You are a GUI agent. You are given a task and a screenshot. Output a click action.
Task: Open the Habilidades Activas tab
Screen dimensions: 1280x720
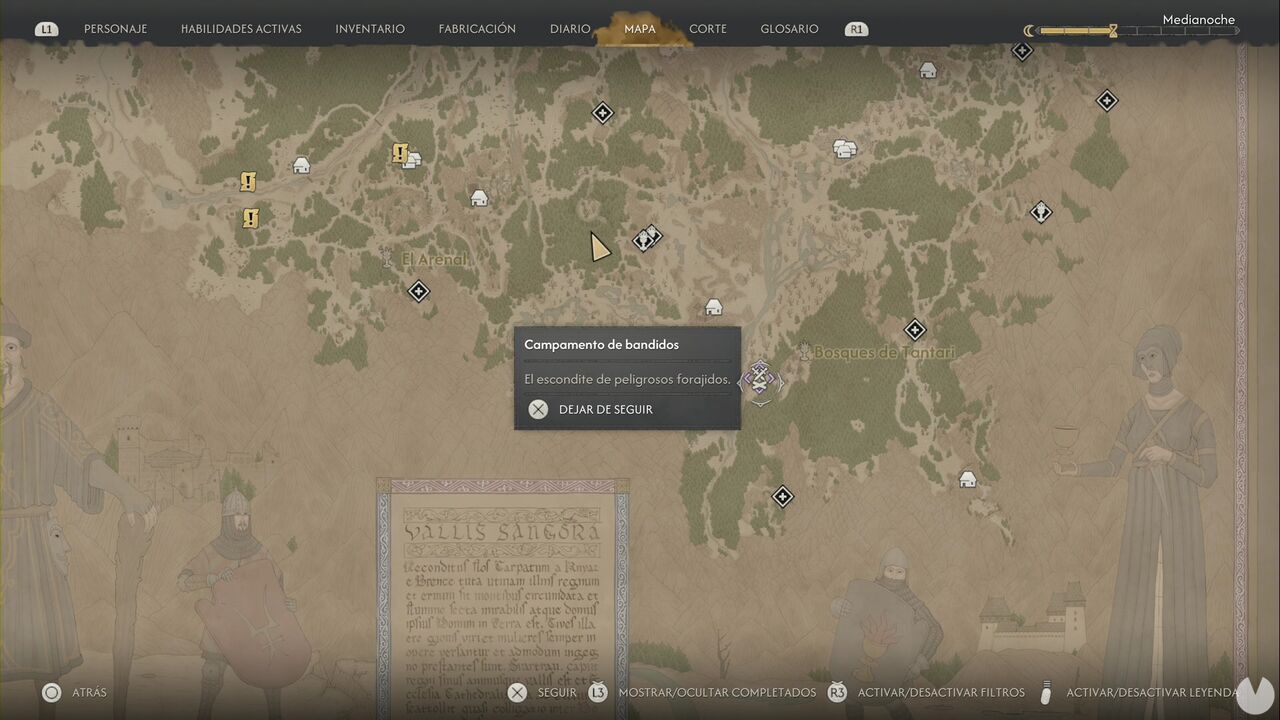[241, 29]
